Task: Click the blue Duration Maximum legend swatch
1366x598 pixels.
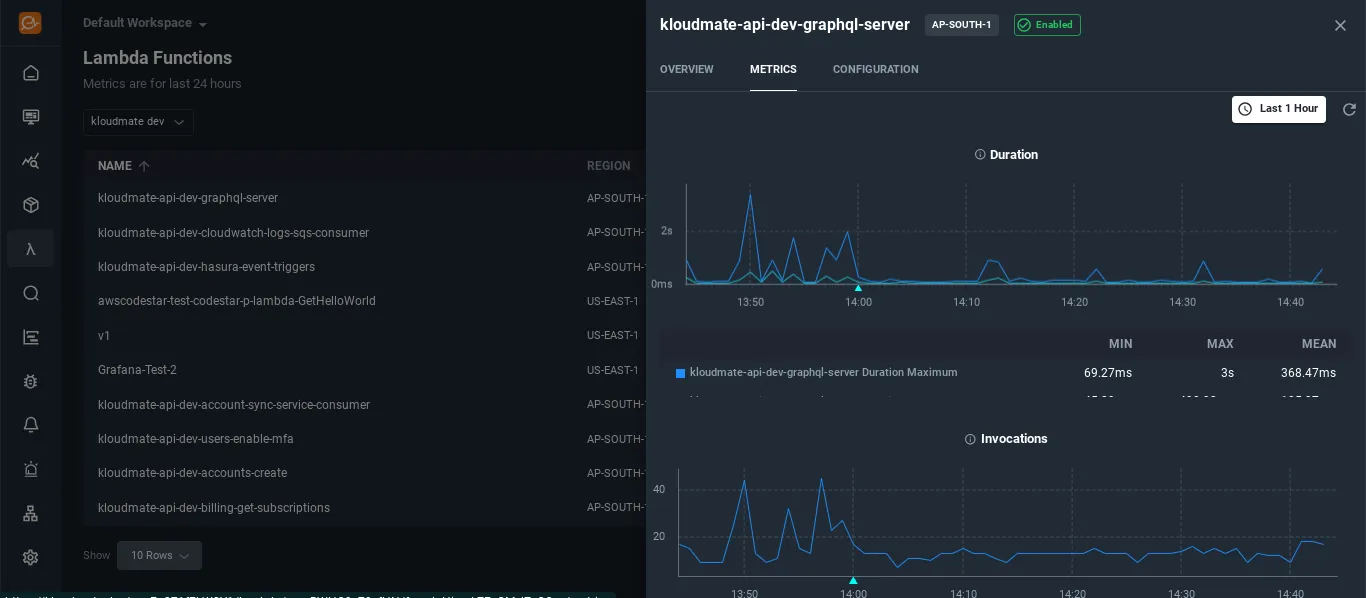Action: point(681,373)
